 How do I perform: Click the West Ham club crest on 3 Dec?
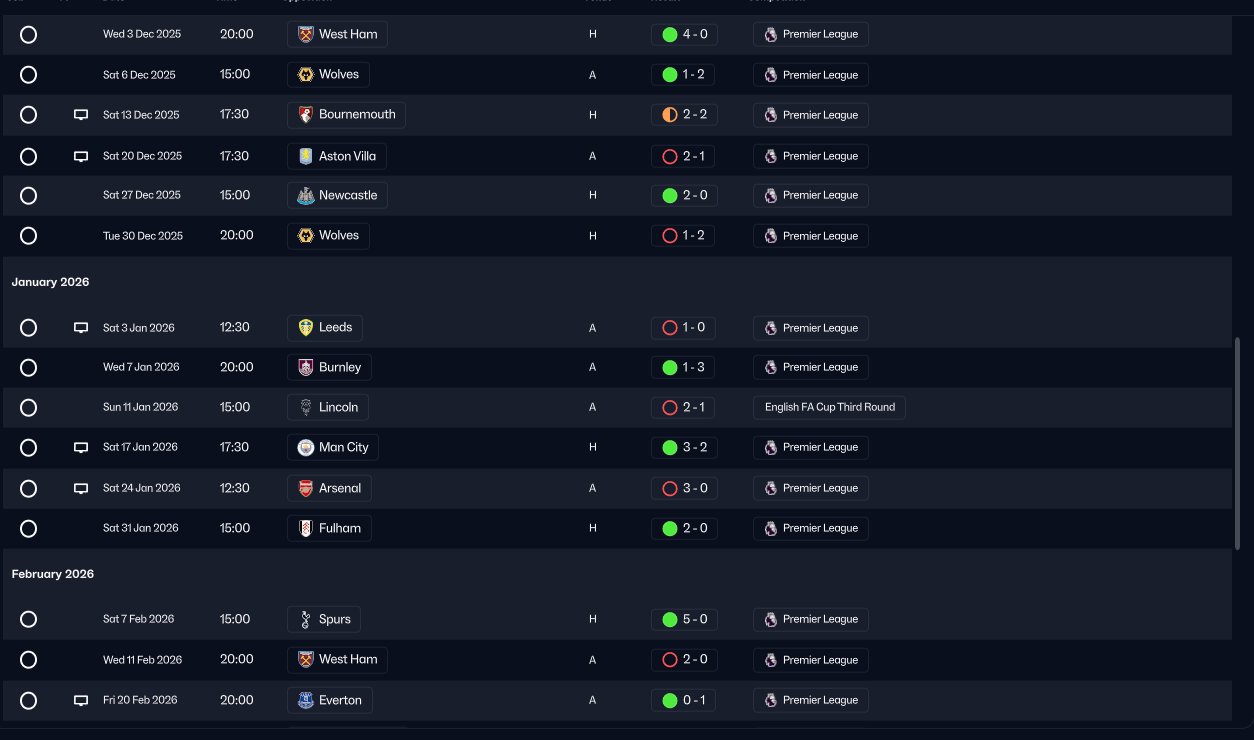click(306, 34)
